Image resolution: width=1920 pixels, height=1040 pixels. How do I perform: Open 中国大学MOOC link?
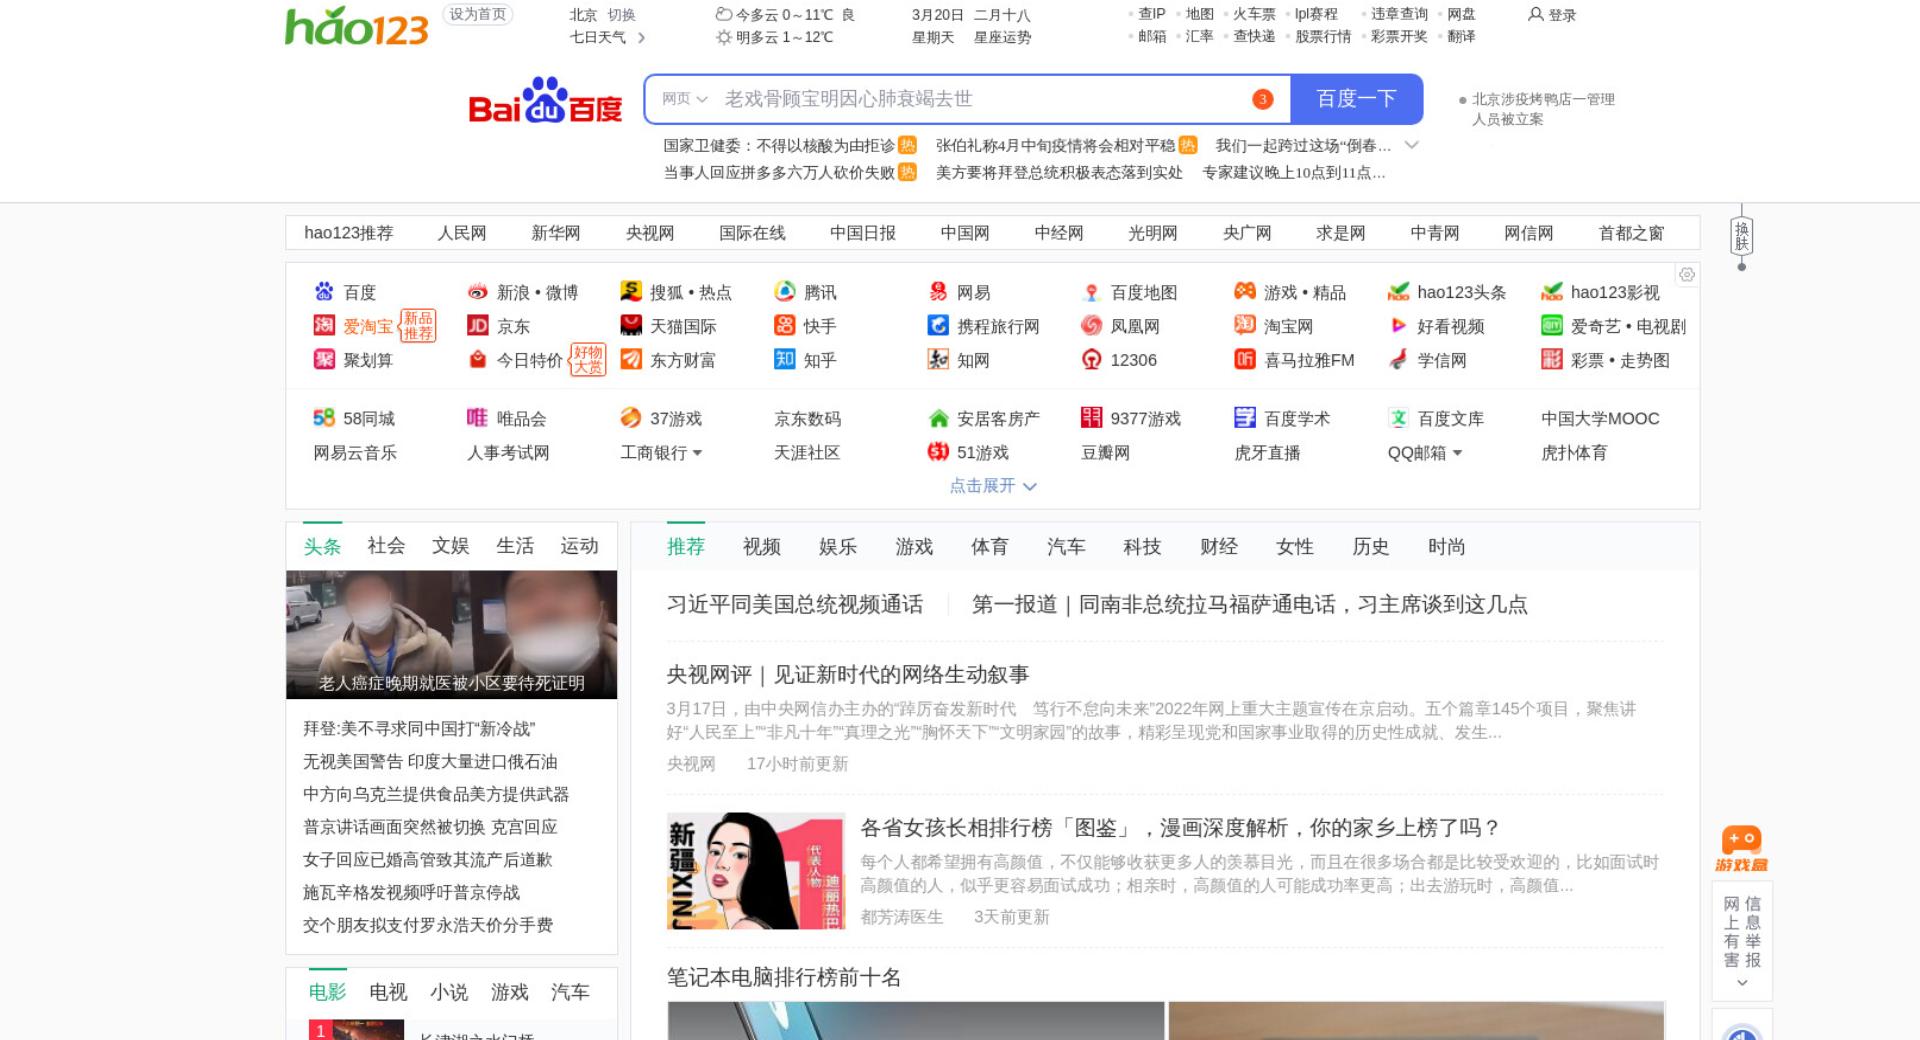pyautogui.click(x=1600, y=419)
